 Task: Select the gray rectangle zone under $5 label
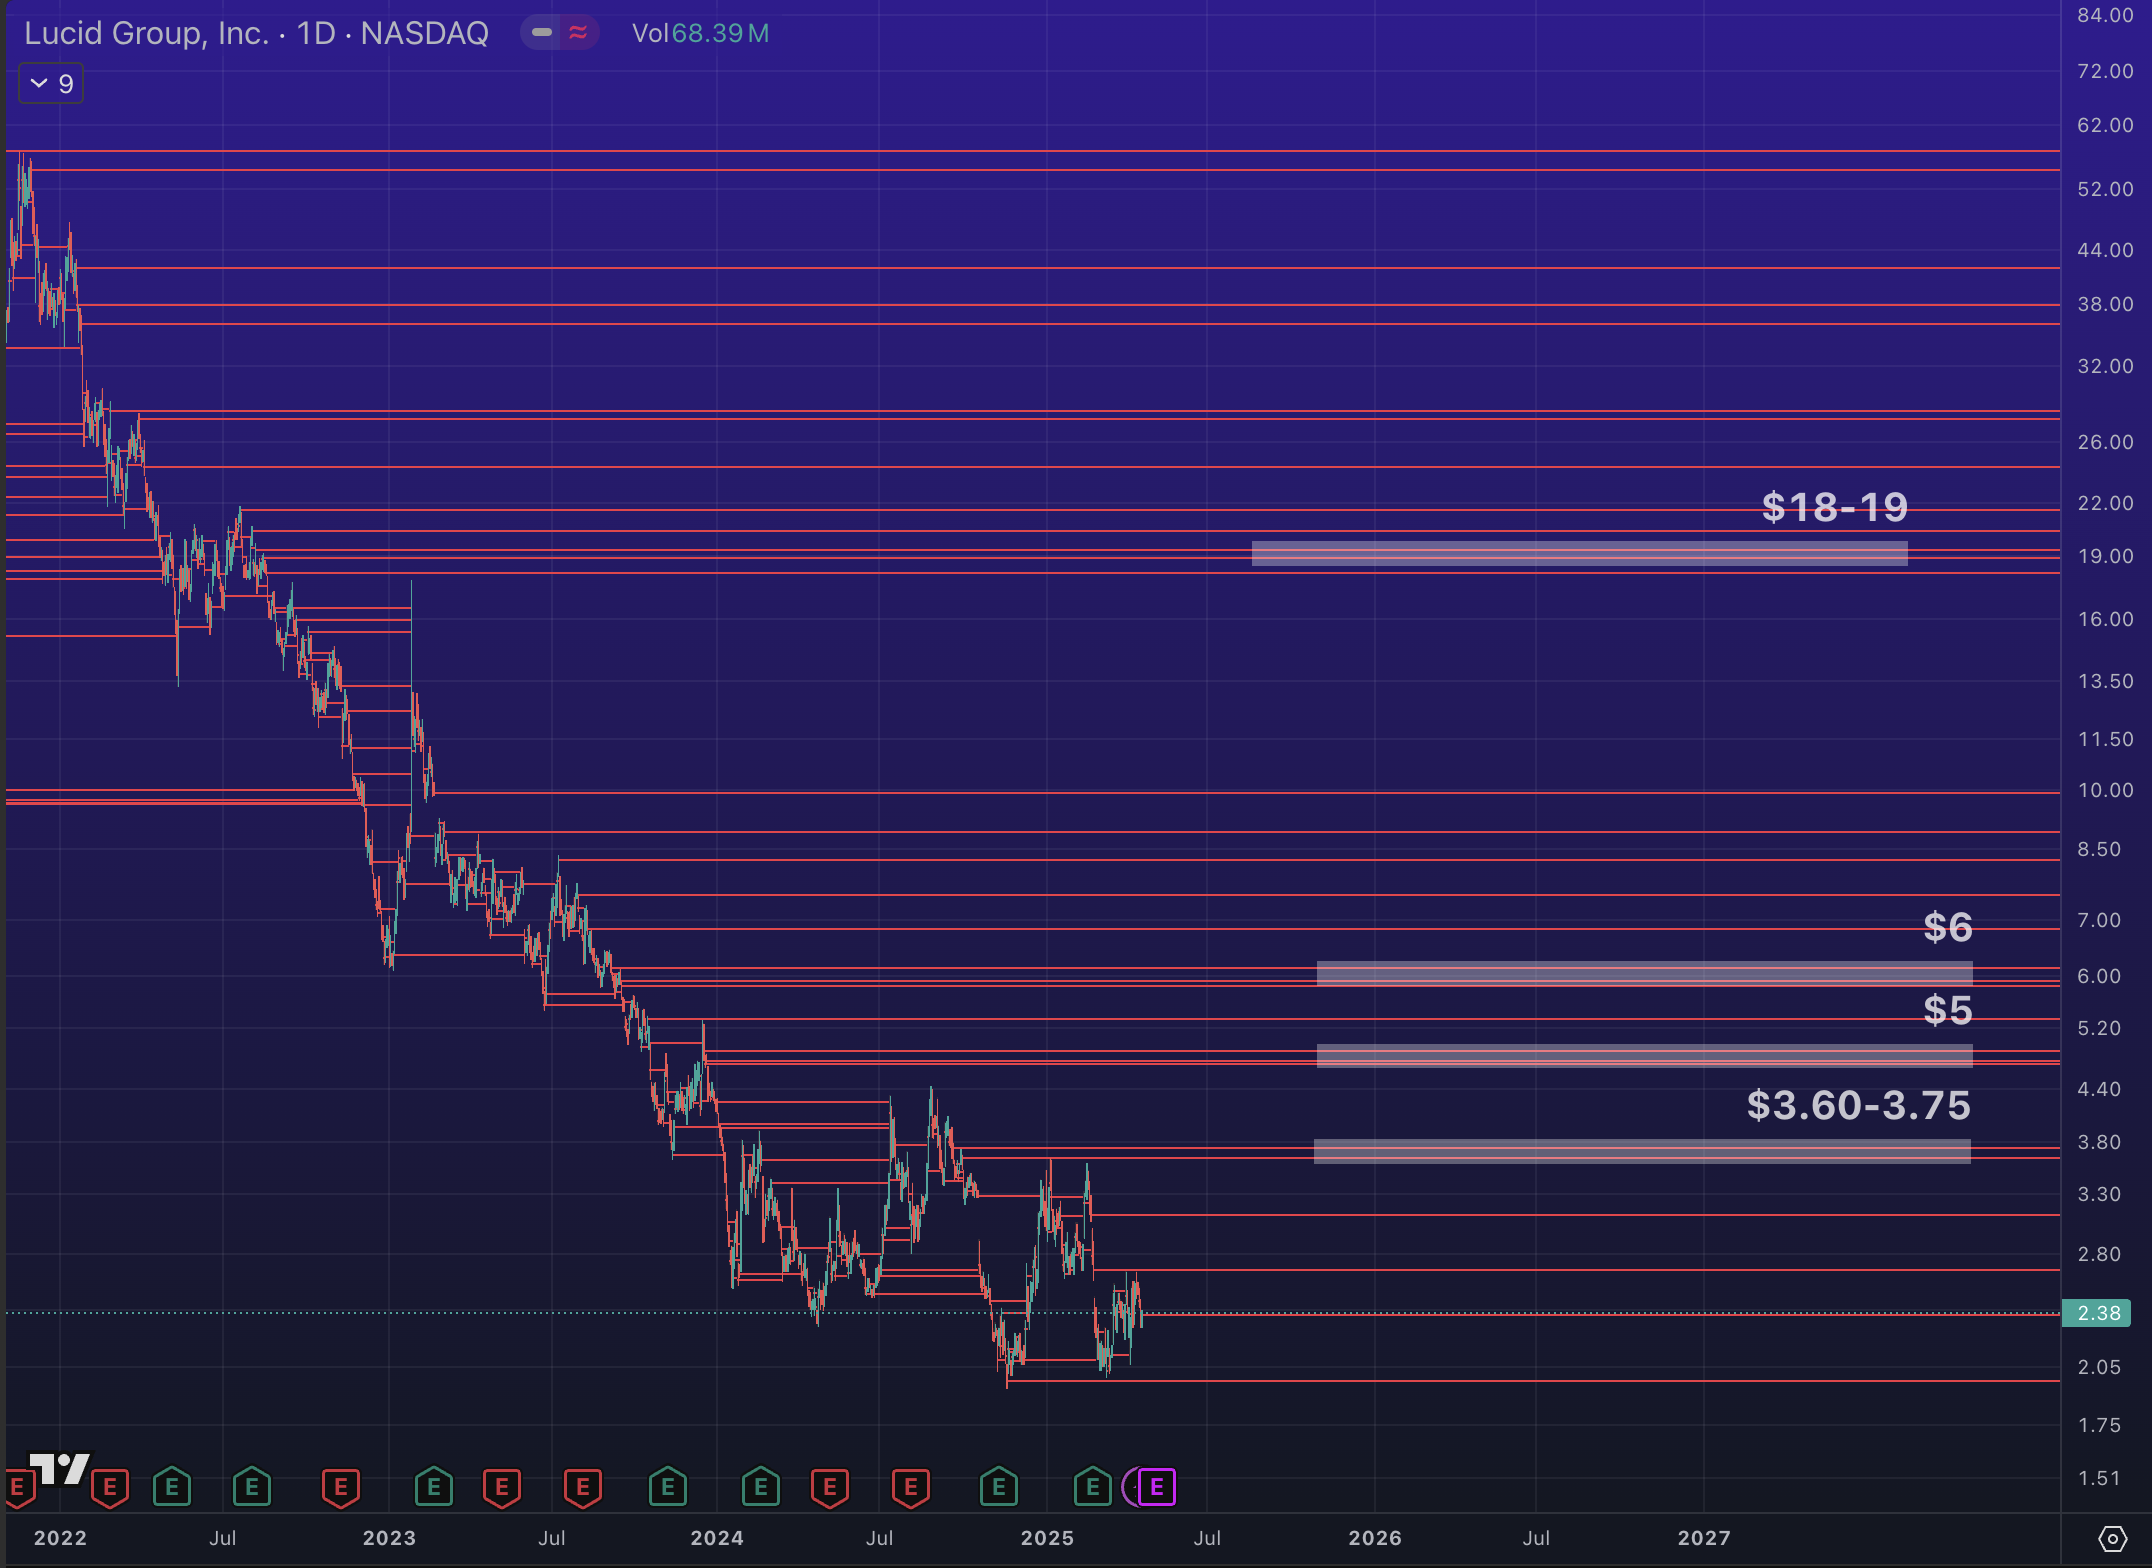pyautogui.click(x=1644, y=1056)
